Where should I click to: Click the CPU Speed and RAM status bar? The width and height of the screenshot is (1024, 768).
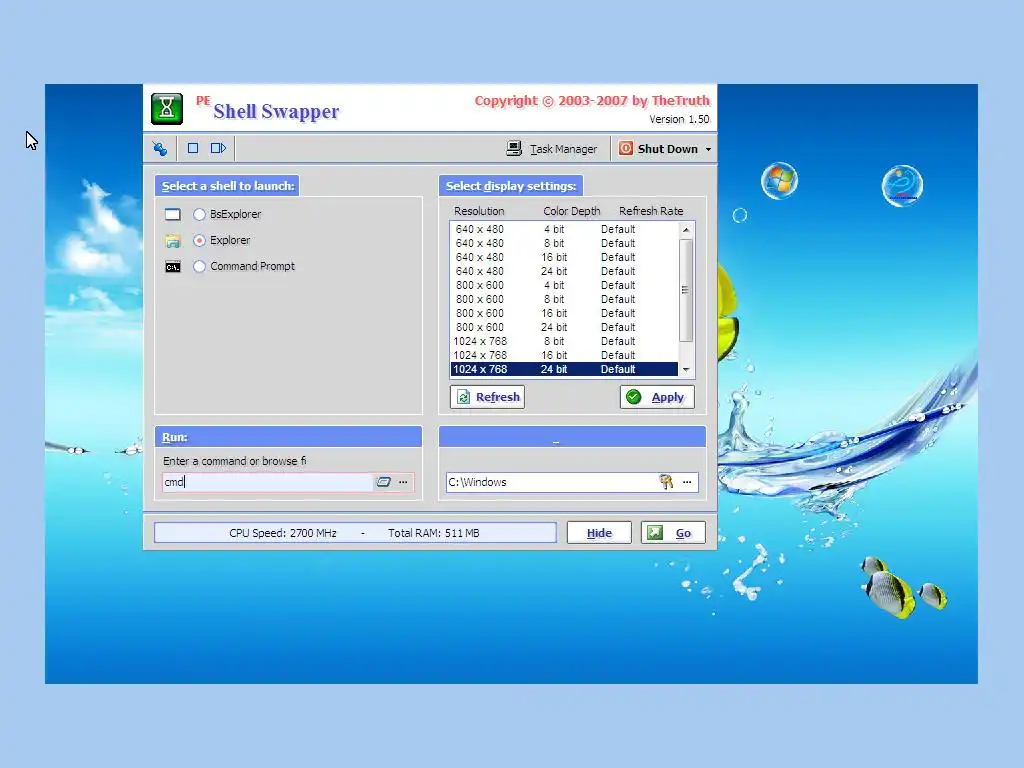355,533
